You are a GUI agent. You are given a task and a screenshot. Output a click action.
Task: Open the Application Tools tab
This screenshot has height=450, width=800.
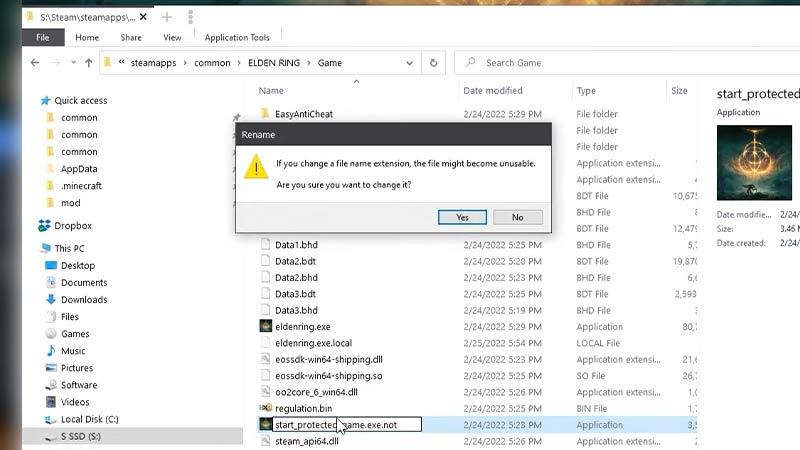point(237,38)
